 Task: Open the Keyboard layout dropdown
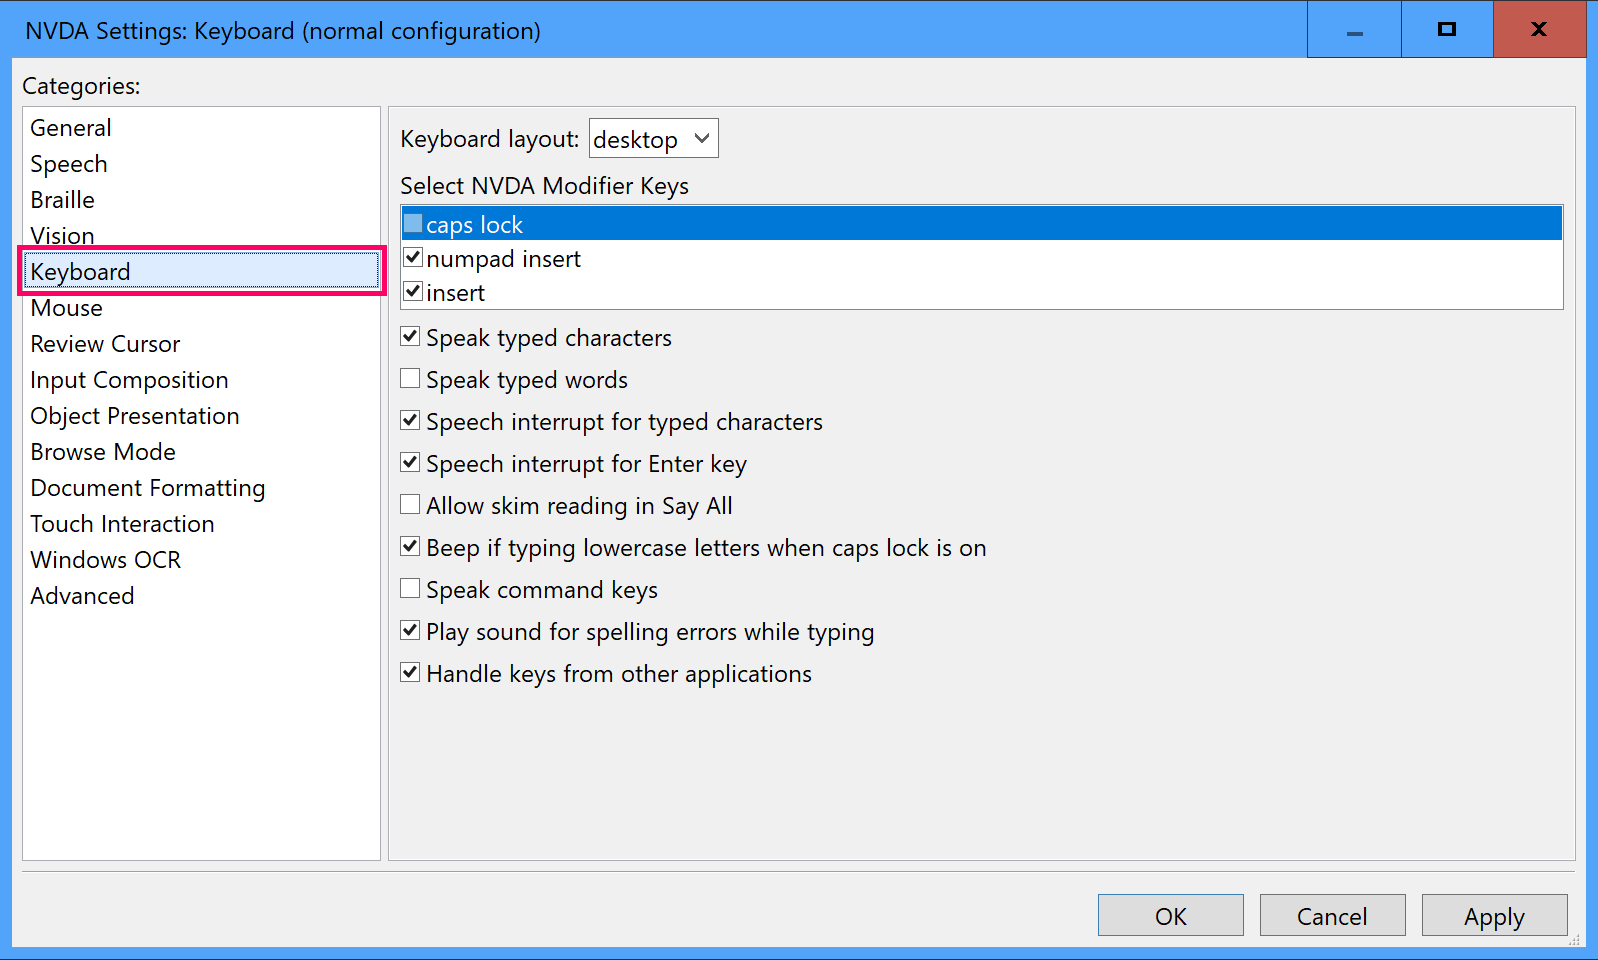point(654,139)
